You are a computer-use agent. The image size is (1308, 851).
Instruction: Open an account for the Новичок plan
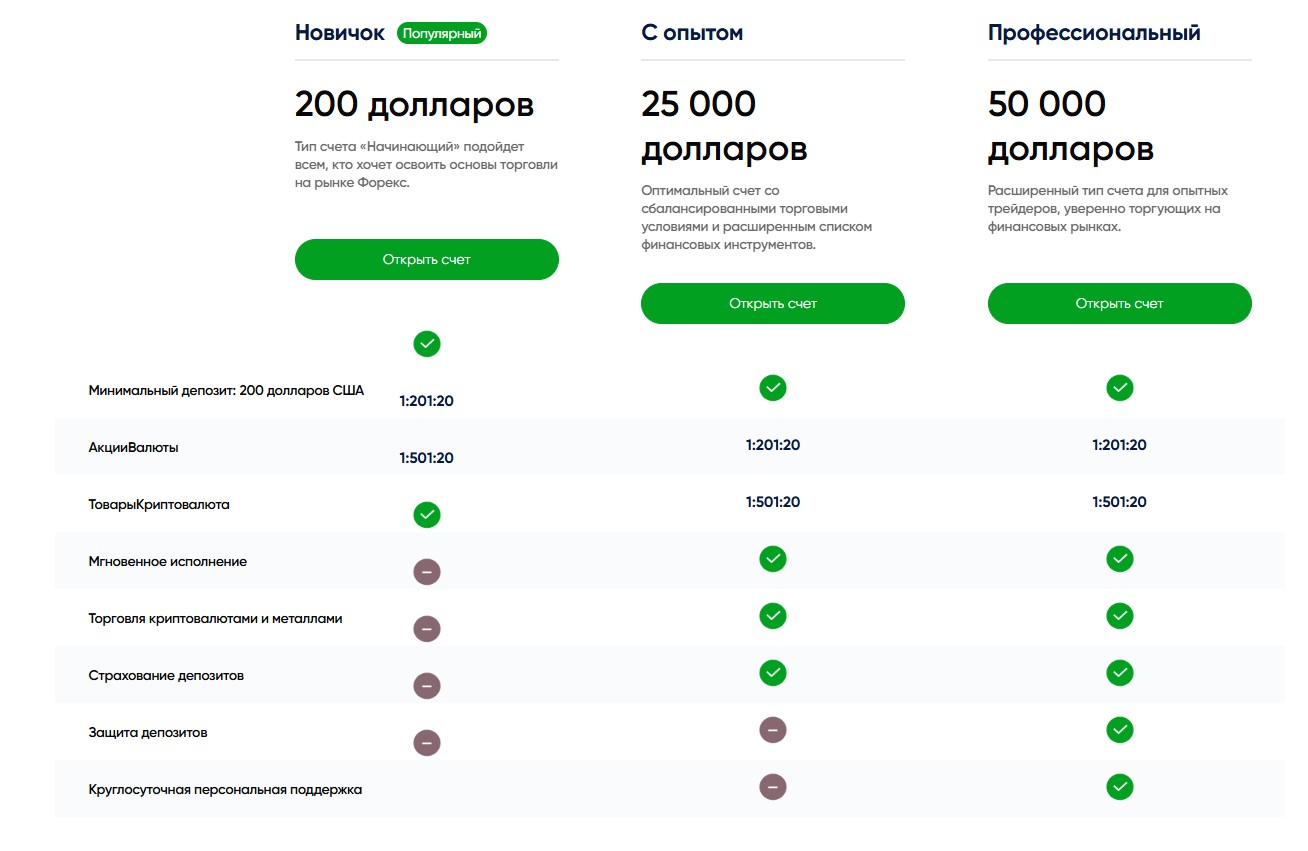click(x=427, y=260)
